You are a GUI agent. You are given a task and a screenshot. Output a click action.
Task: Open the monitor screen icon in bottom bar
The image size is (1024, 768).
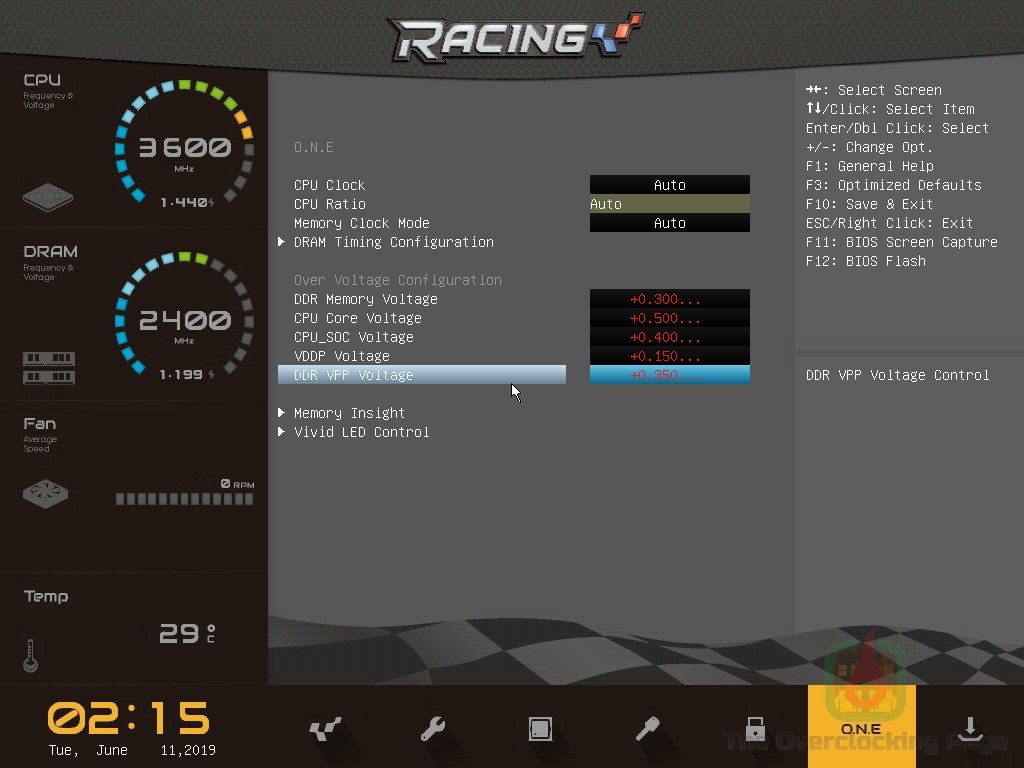pyautogui.click(x=540, y=729)
